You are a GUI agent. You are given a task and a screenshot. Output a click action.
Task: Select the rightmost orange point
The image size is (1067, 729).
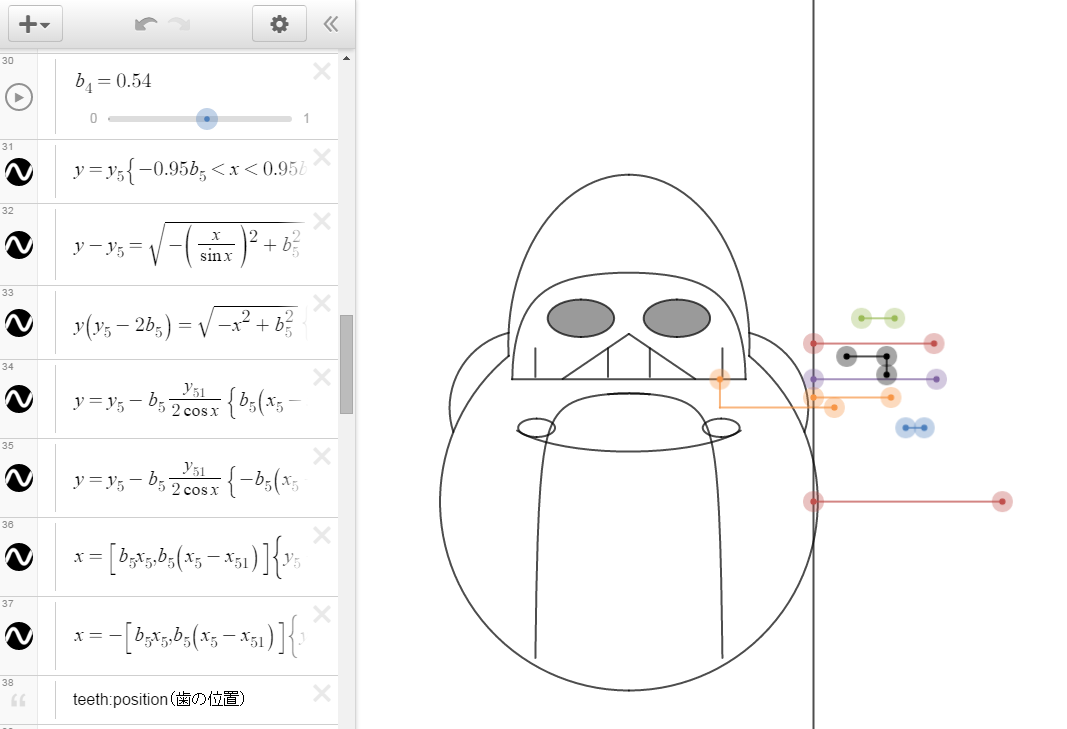891,398
